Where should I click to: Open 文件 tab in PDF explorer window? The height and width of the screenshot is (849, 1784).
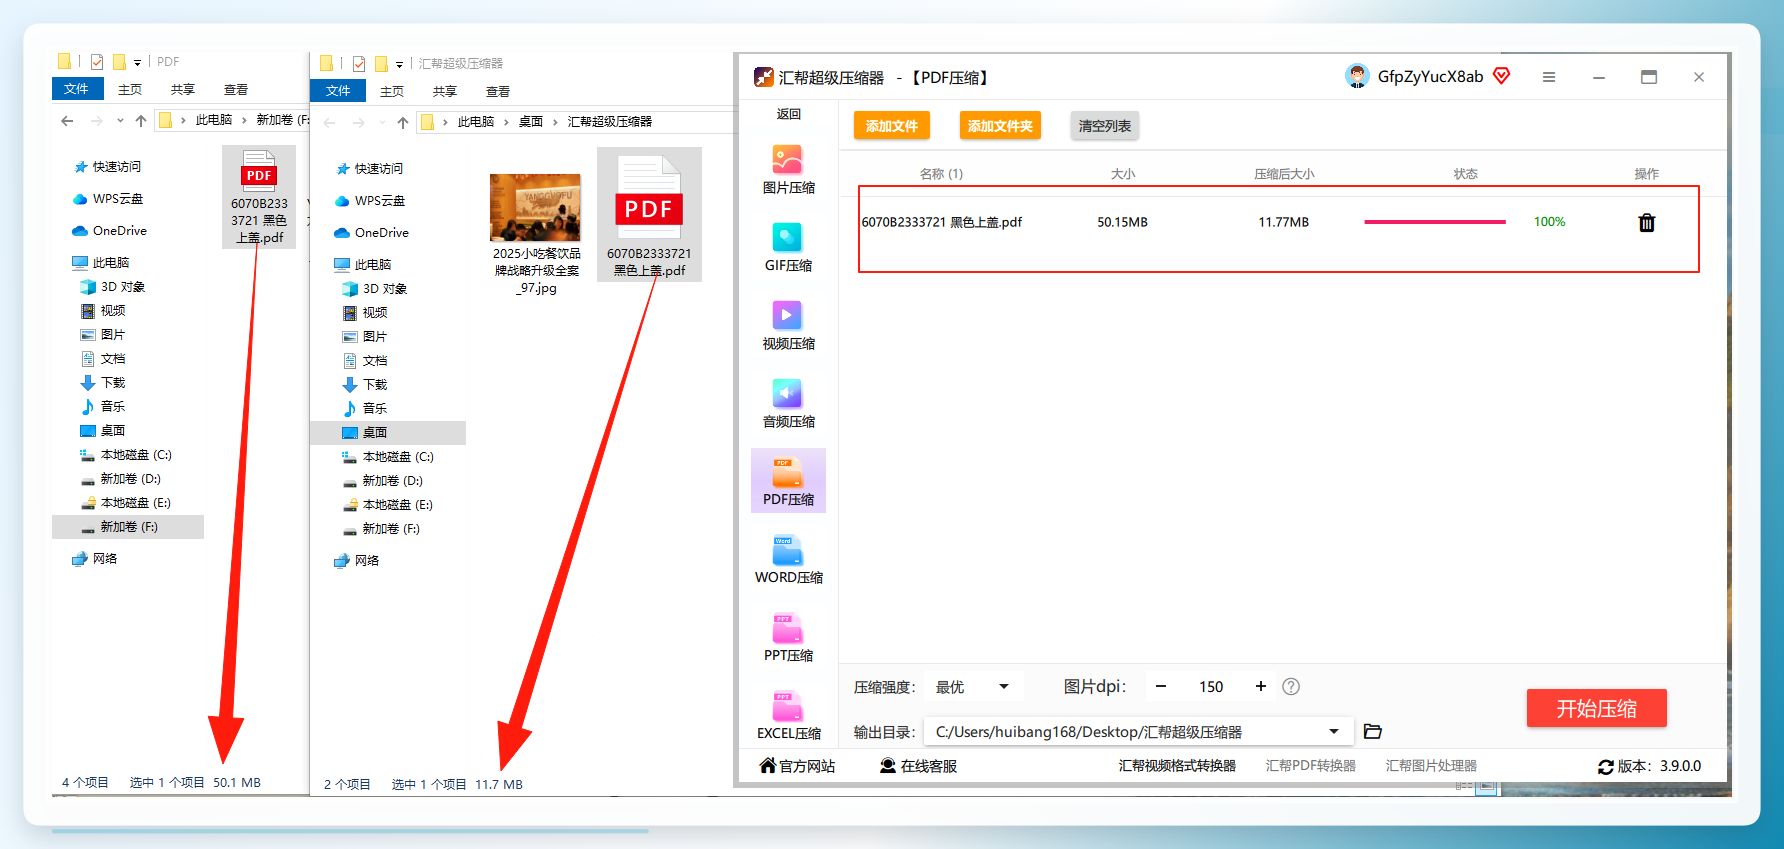[76, 89]
